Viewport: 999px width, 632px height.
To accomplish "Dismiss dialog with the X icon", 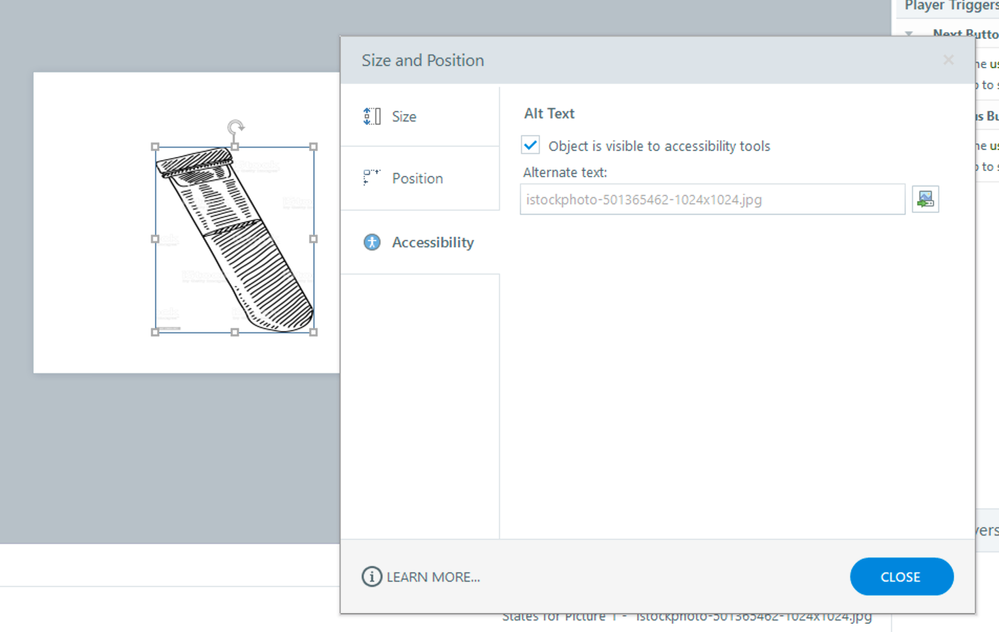I will (x=948, y=60).
